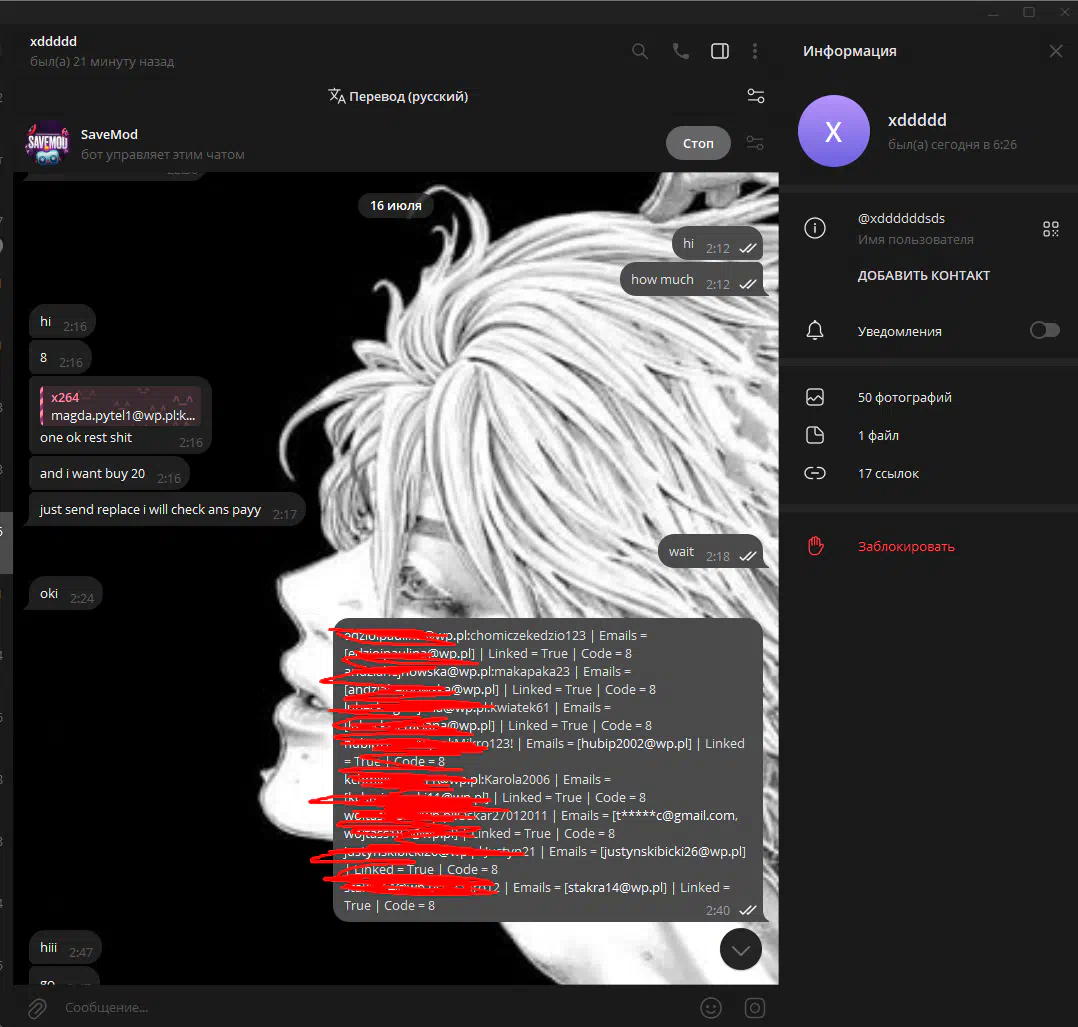1078x1027 pixels.
Task: Click Заблокировать to block user
Action: pyautogui.click(x=905, y=546)
